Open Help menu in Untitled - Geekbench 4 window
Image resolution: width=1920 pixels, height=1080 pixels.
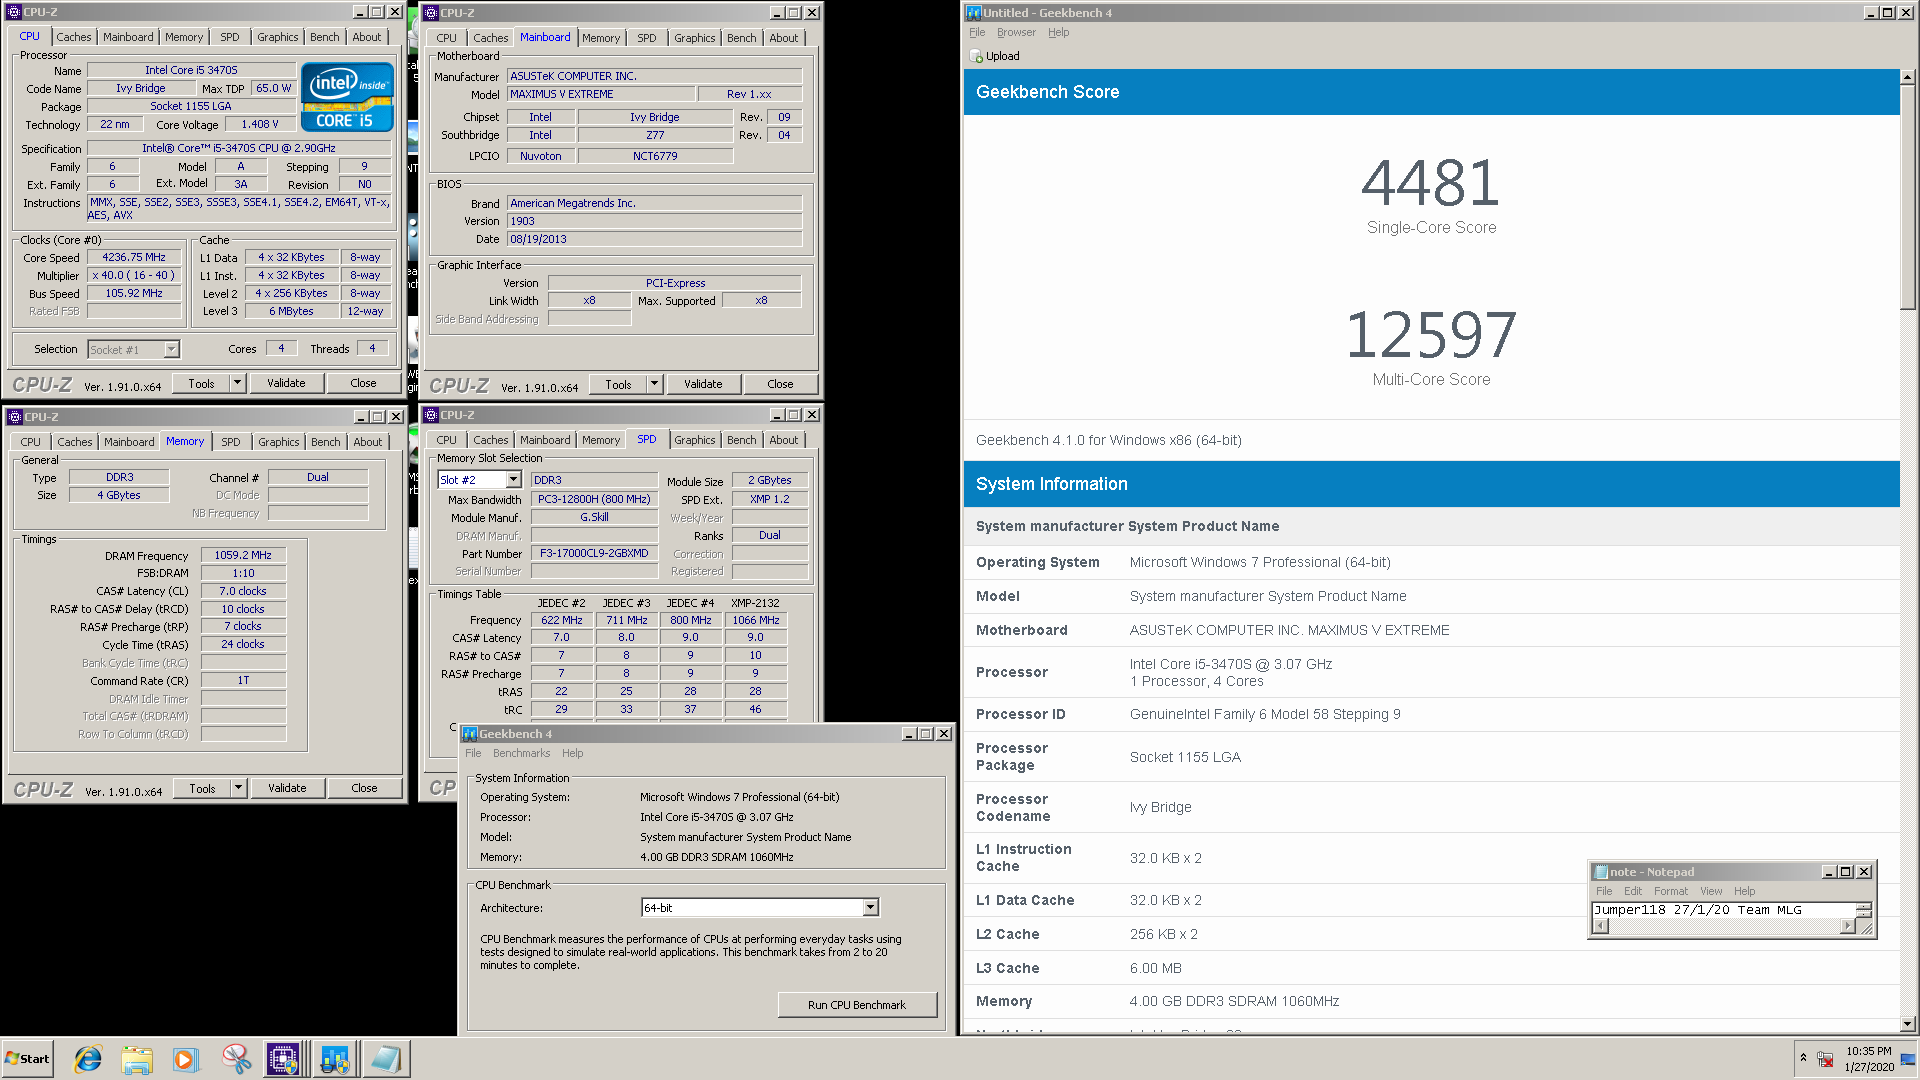point(1059,33)
